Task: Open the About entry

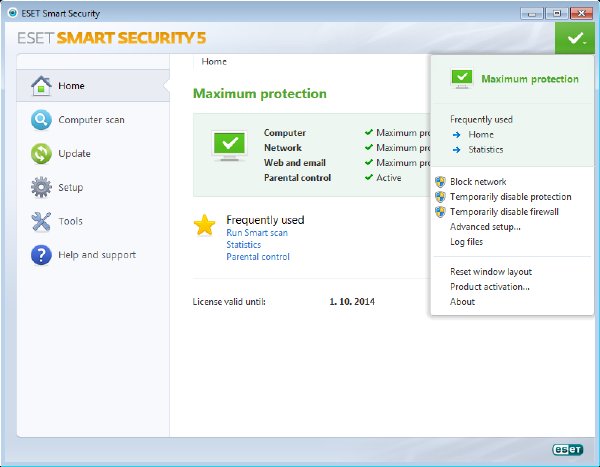Action: coord(462,302)
